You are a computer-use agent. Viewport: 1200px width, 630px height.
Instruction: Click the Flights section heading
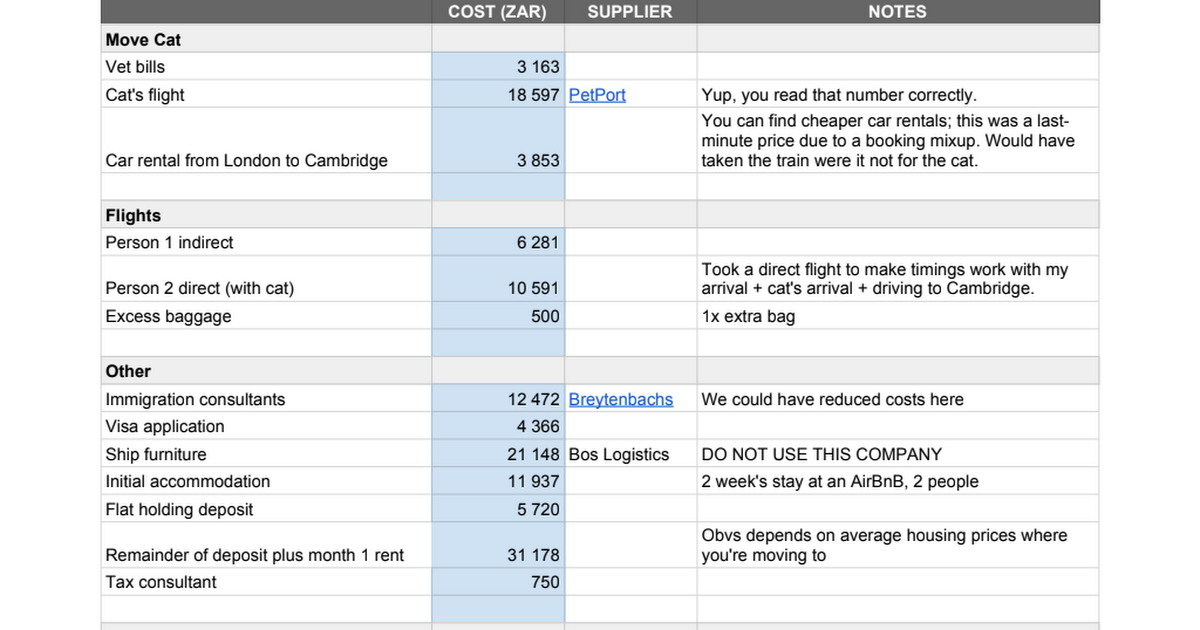click(133, 215)
